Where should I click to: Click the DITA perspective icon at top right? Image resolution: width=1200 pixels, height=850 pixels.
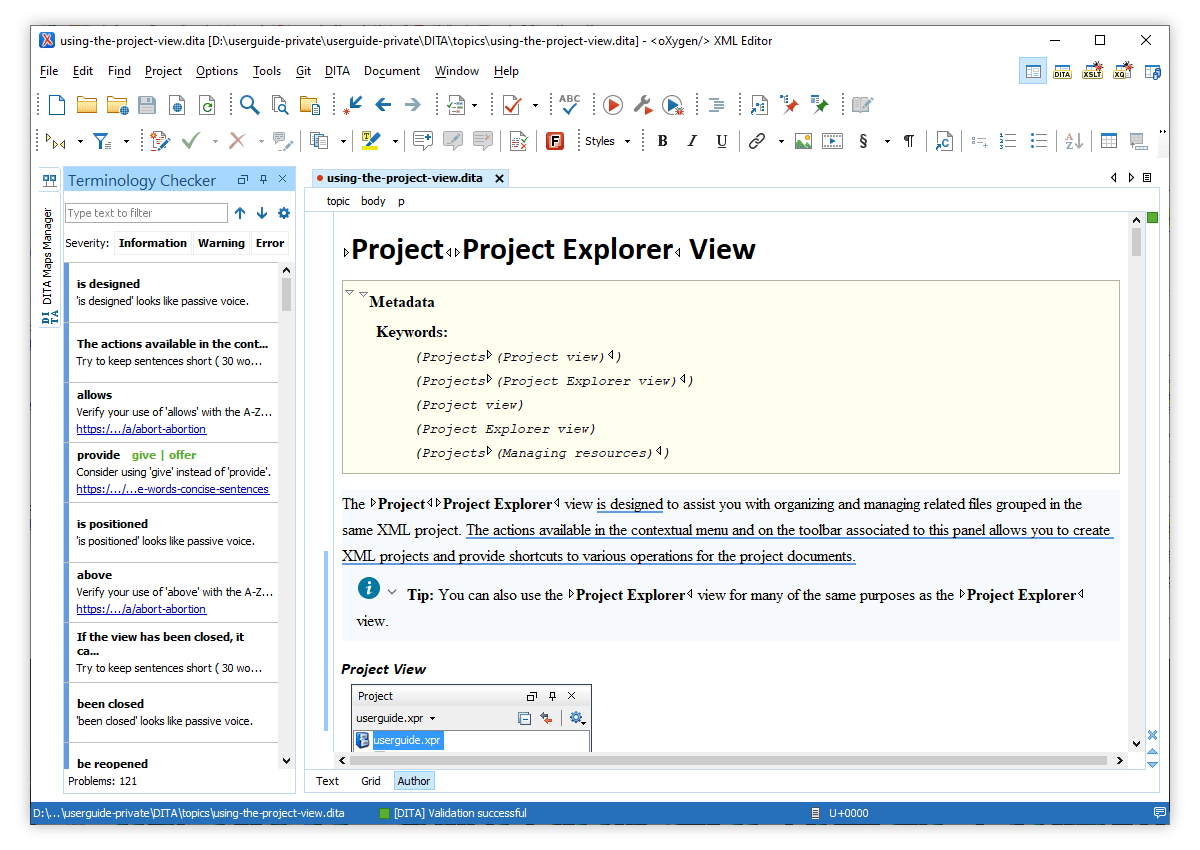[x=1062, y=71]
